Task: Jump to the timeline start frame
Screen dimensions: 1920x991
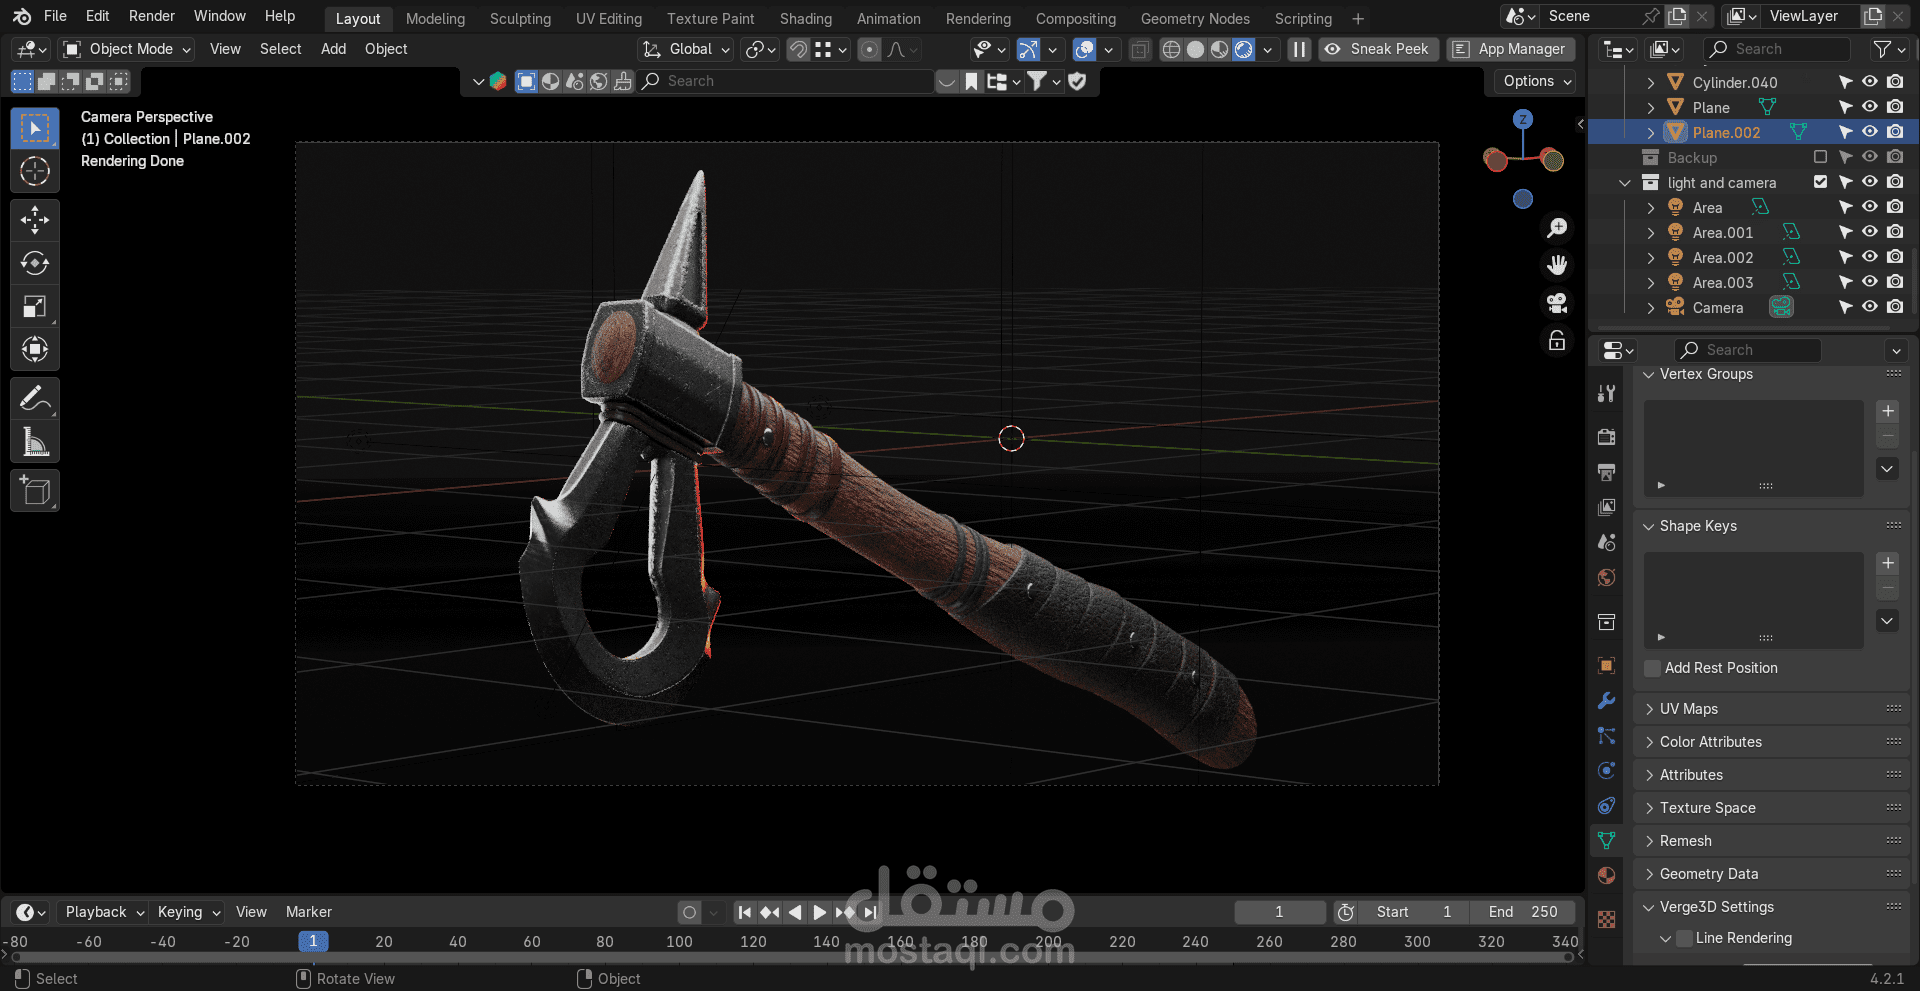Action: pos(744,912)
